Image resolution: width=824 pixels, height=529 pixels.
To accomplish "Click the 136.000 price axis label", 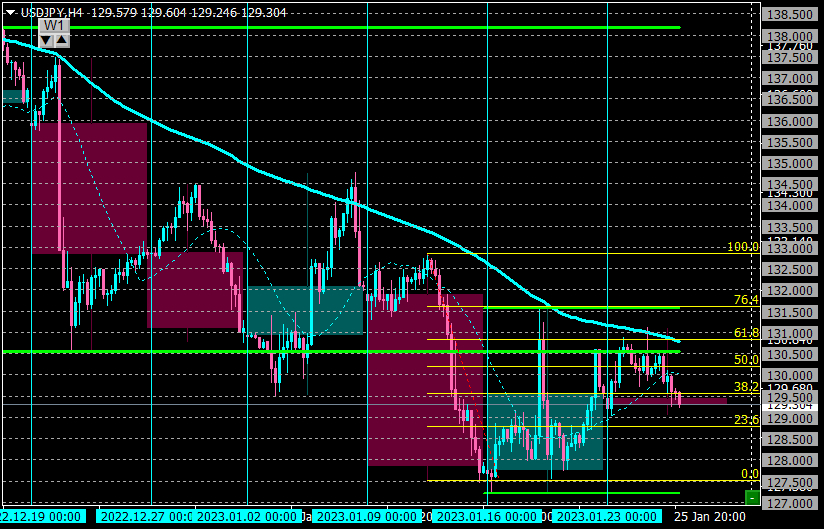I will click(x=790, y=121).
